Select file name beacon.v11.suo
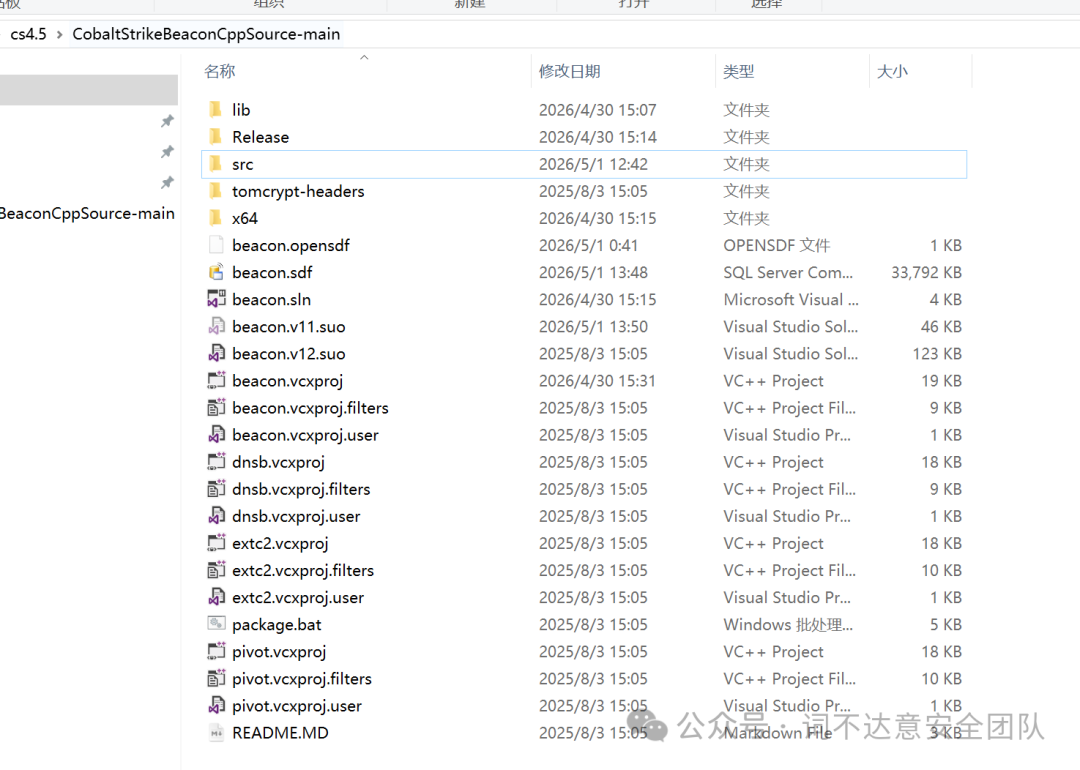1080x770 pixels. [289, 326]
